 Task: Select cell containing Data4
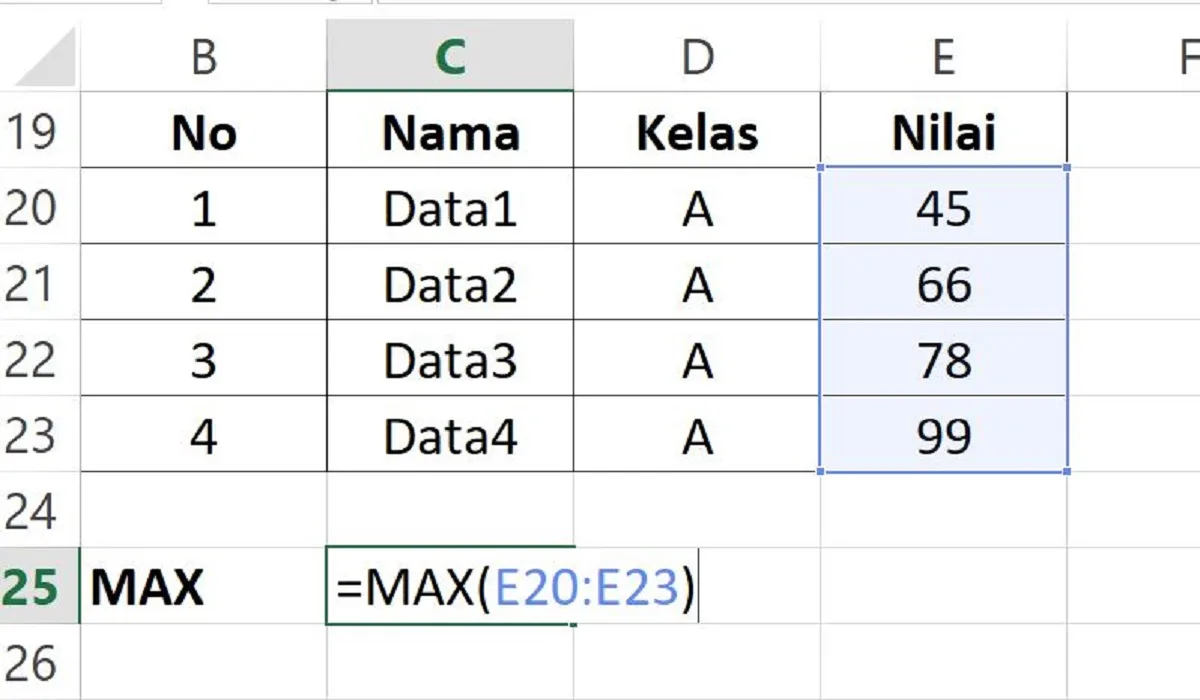450,435
